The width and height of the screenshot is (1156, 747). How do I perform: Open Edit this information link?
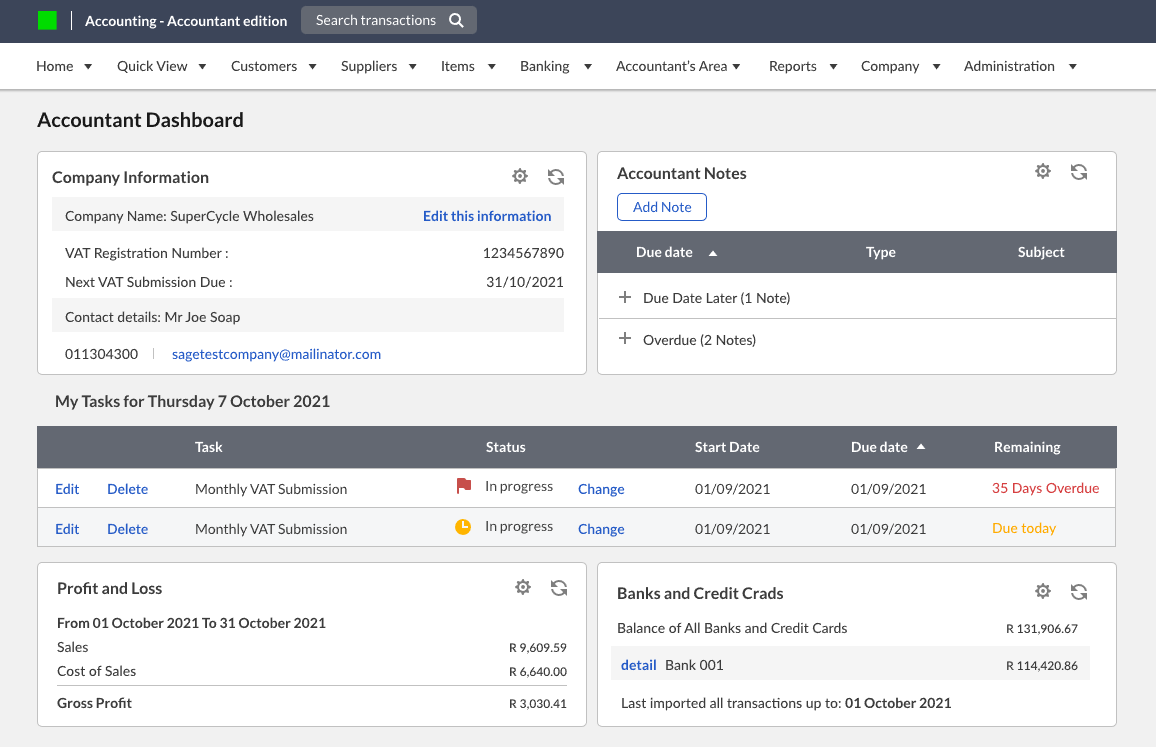coord(487,216)
